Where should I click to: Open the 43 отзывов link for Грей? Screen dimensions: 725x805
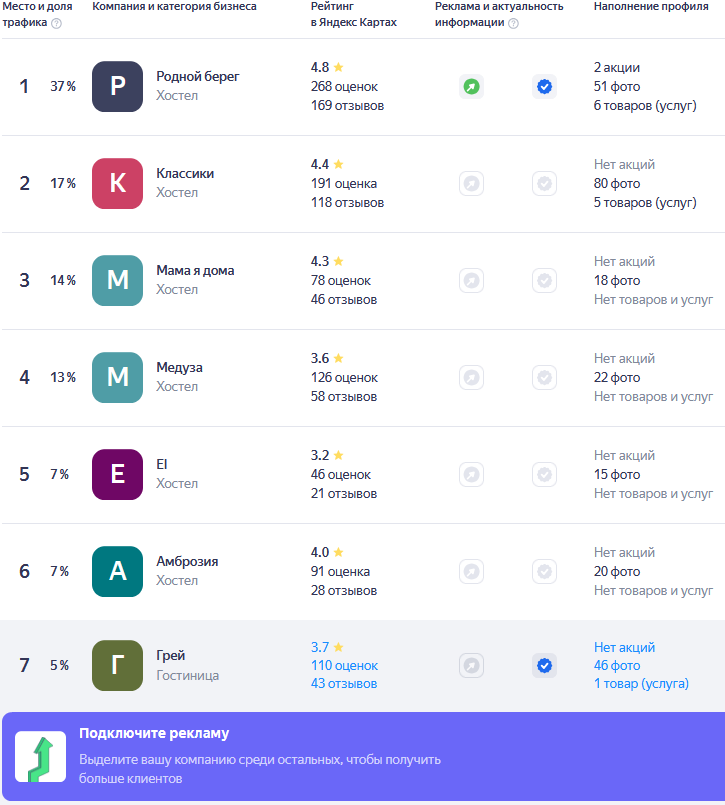(x=344, y=683)
